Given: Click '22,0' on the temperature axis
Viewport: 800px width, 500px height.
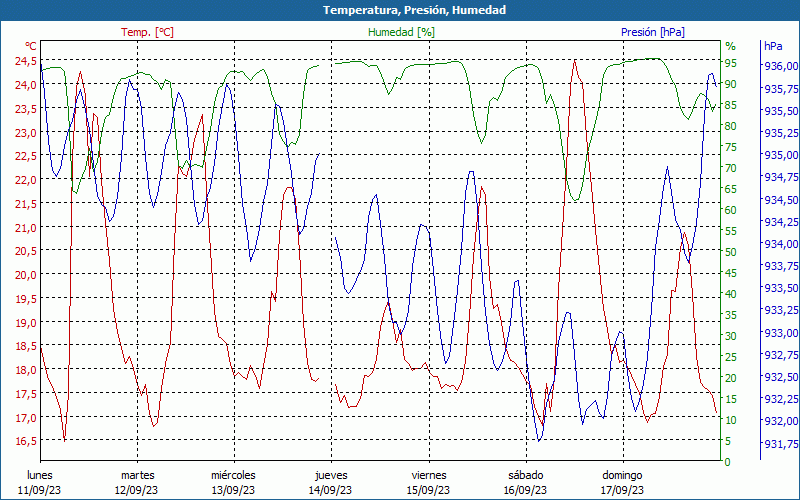Looking at the screenshot, I should click(26, 180).
